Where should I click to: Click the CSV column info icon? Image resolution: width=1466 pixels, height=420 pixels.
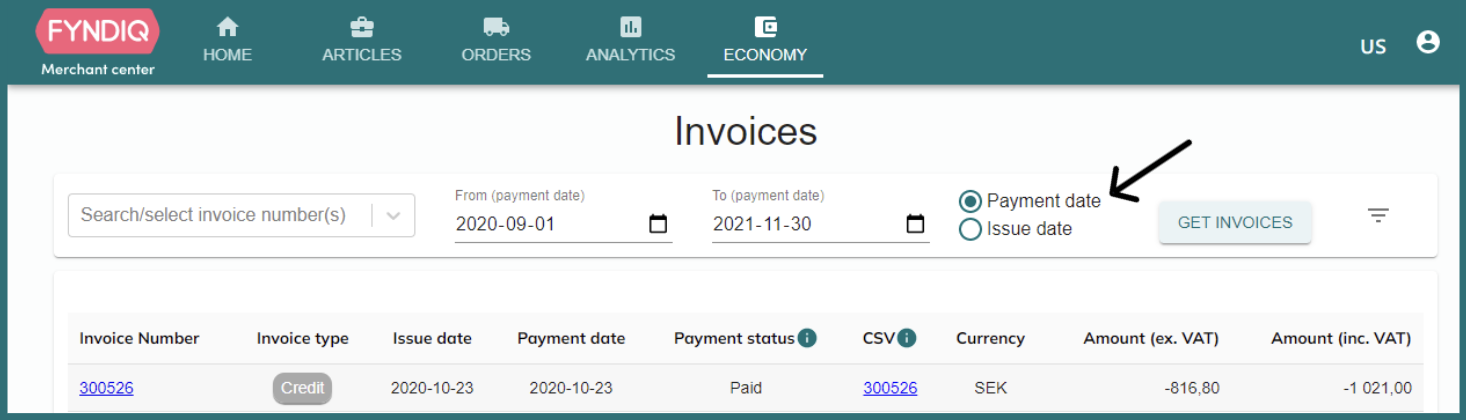click(907, 338)
